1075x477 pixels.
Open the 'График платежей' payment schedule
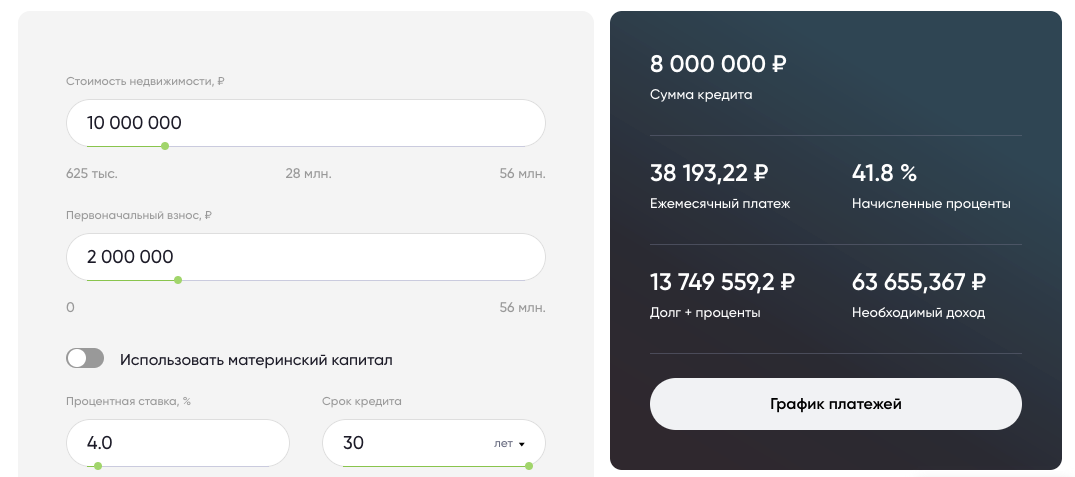click(835, 404)
